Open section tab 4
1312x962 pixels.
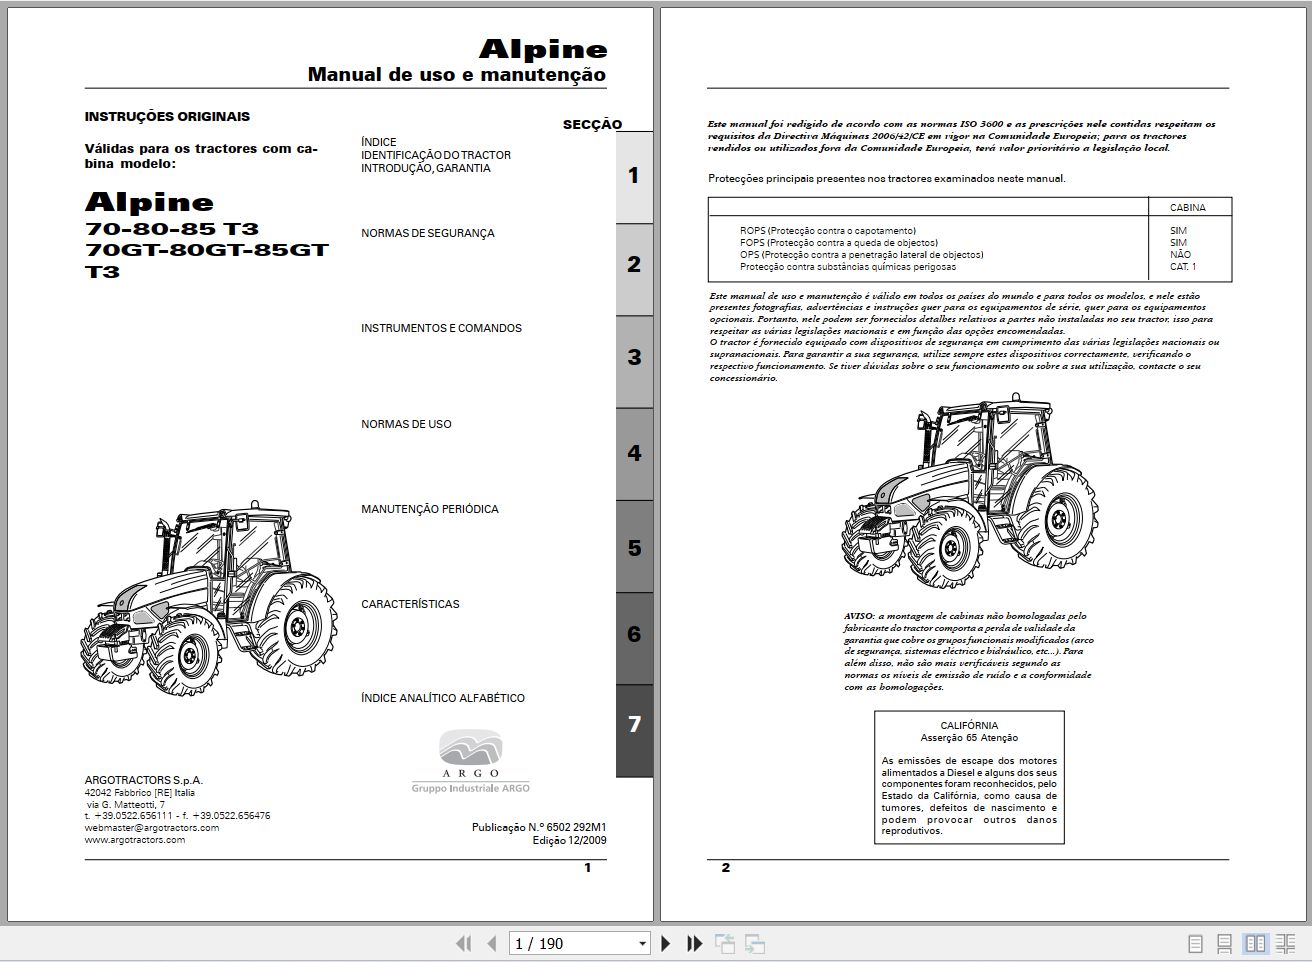click(634, 453)
